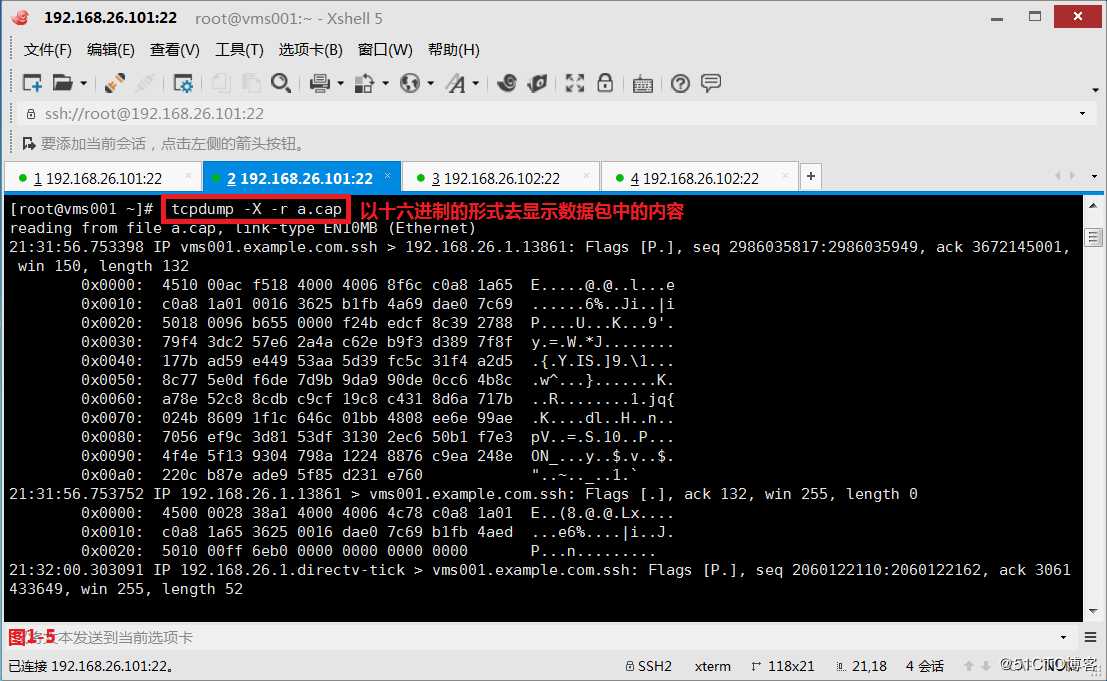The image size is (1107, 681).
Task: Close tab 1 192.168.26.101:22
Action: 188,175
